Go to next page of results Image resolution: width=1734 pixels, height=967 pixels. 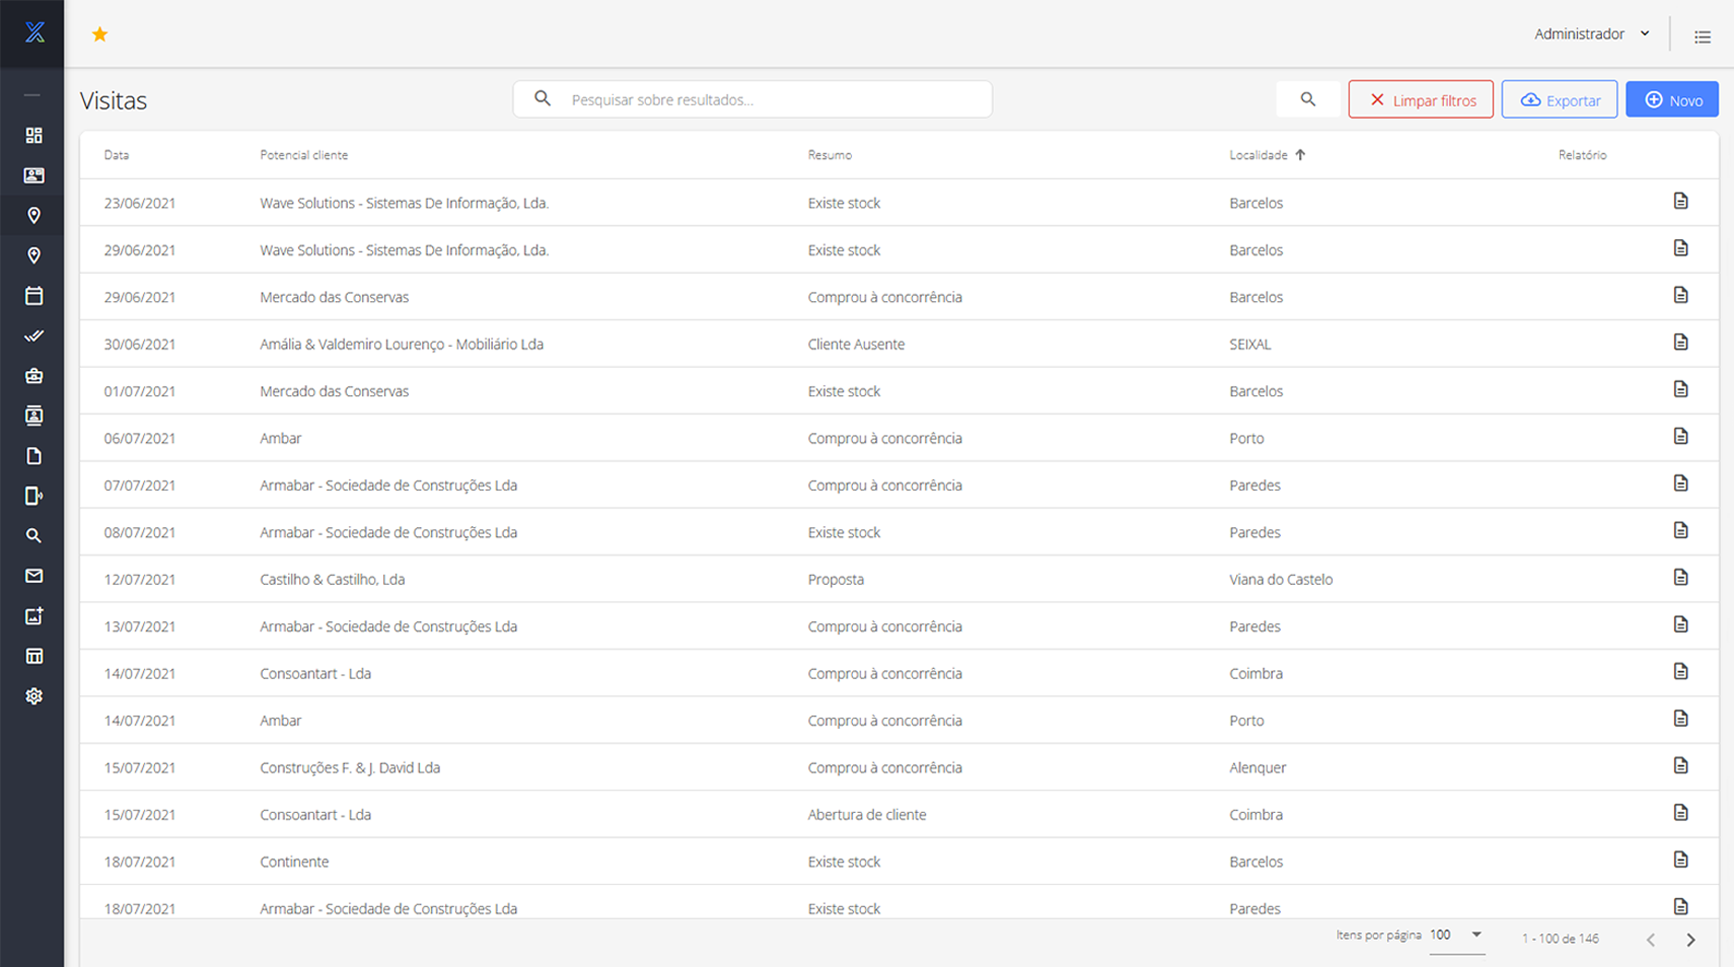[1691, 940]
